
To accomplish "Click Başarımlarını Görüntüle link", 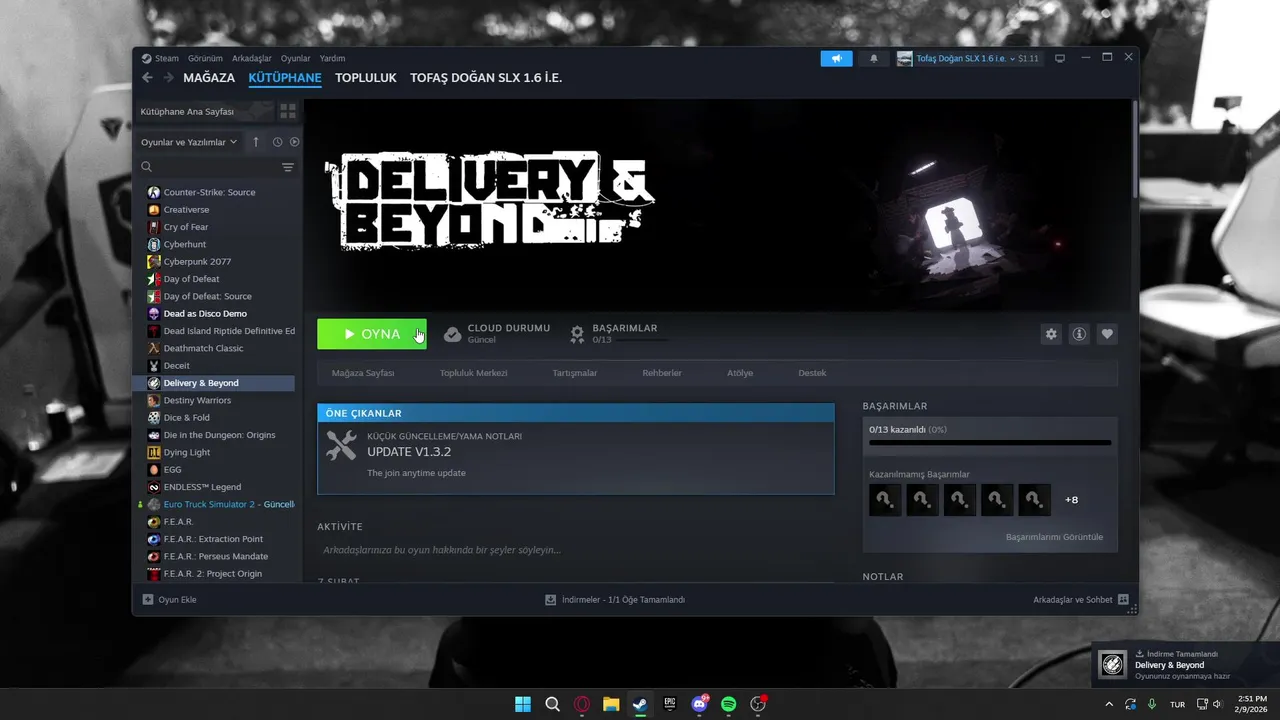I will pyautogui.click(x=1054, y=537).
